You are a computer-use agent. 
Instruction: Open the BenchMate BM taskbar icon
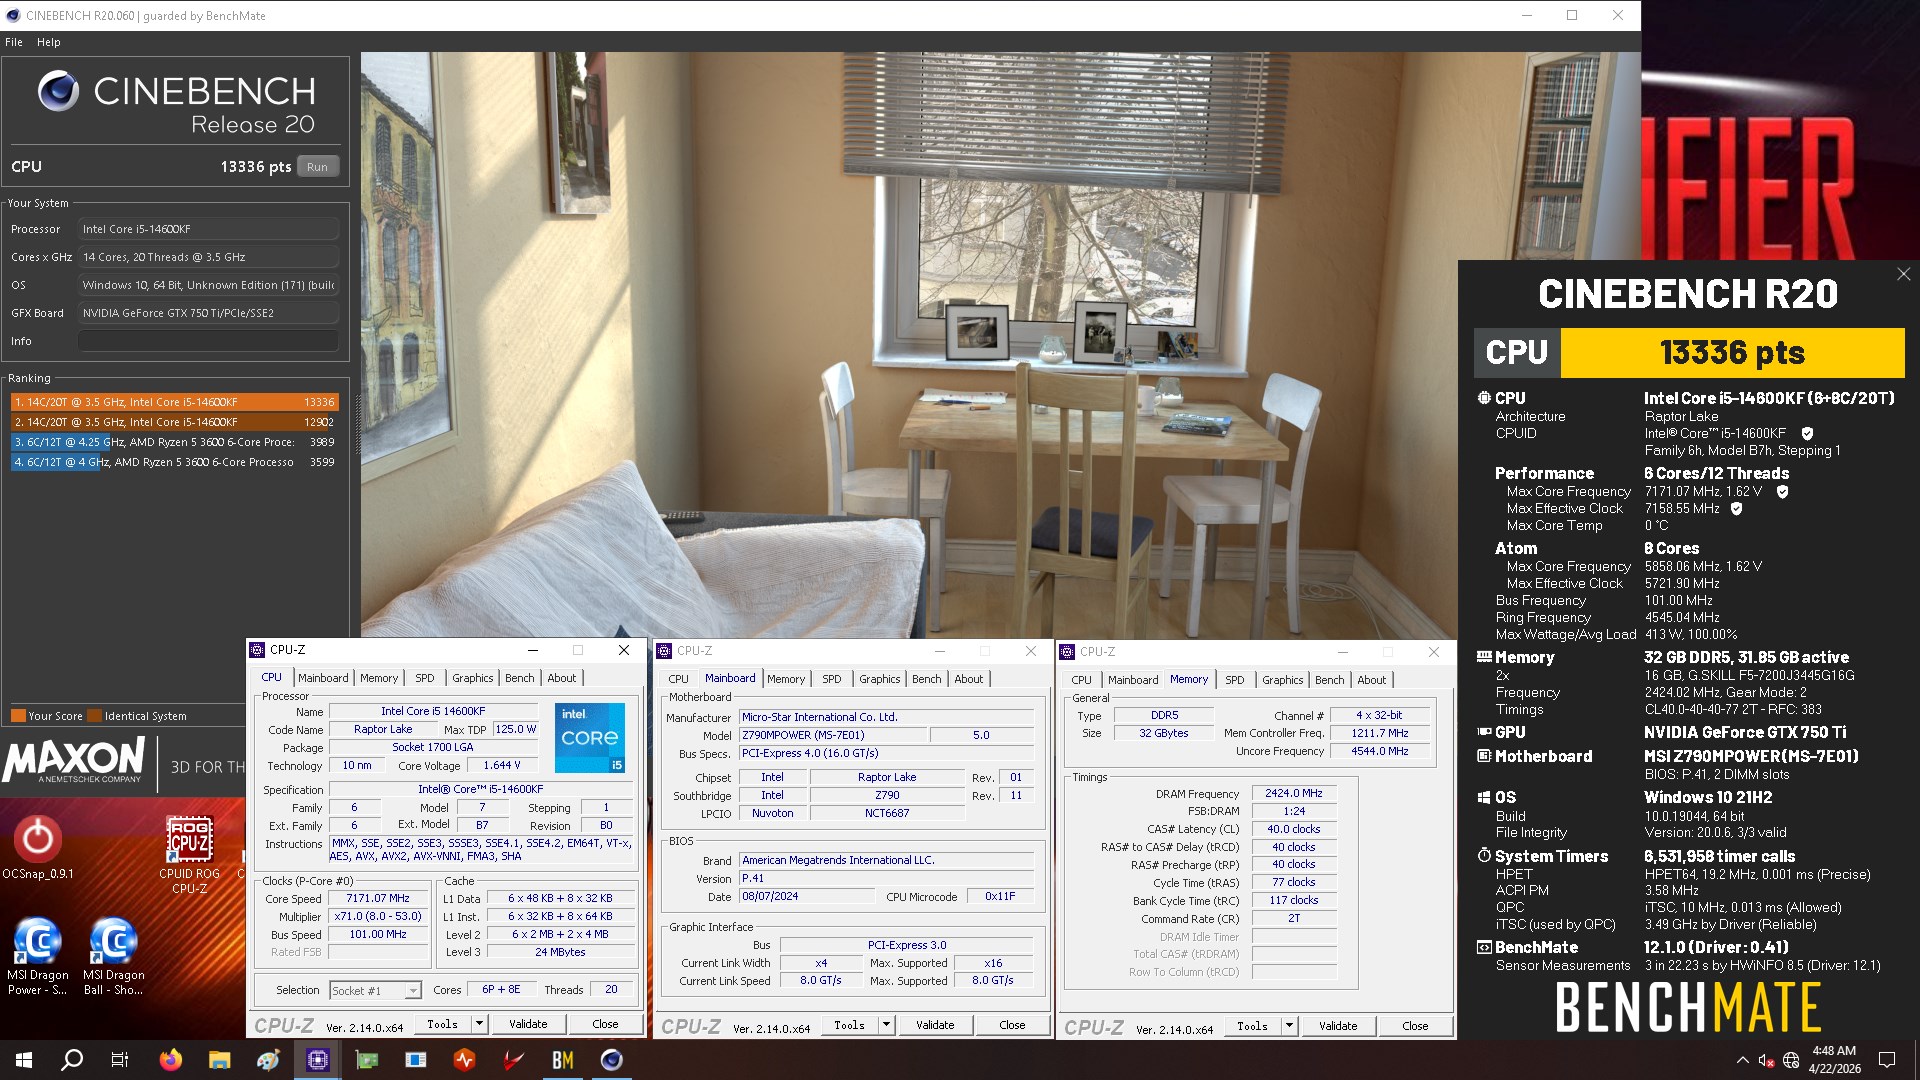(563, 1060)
